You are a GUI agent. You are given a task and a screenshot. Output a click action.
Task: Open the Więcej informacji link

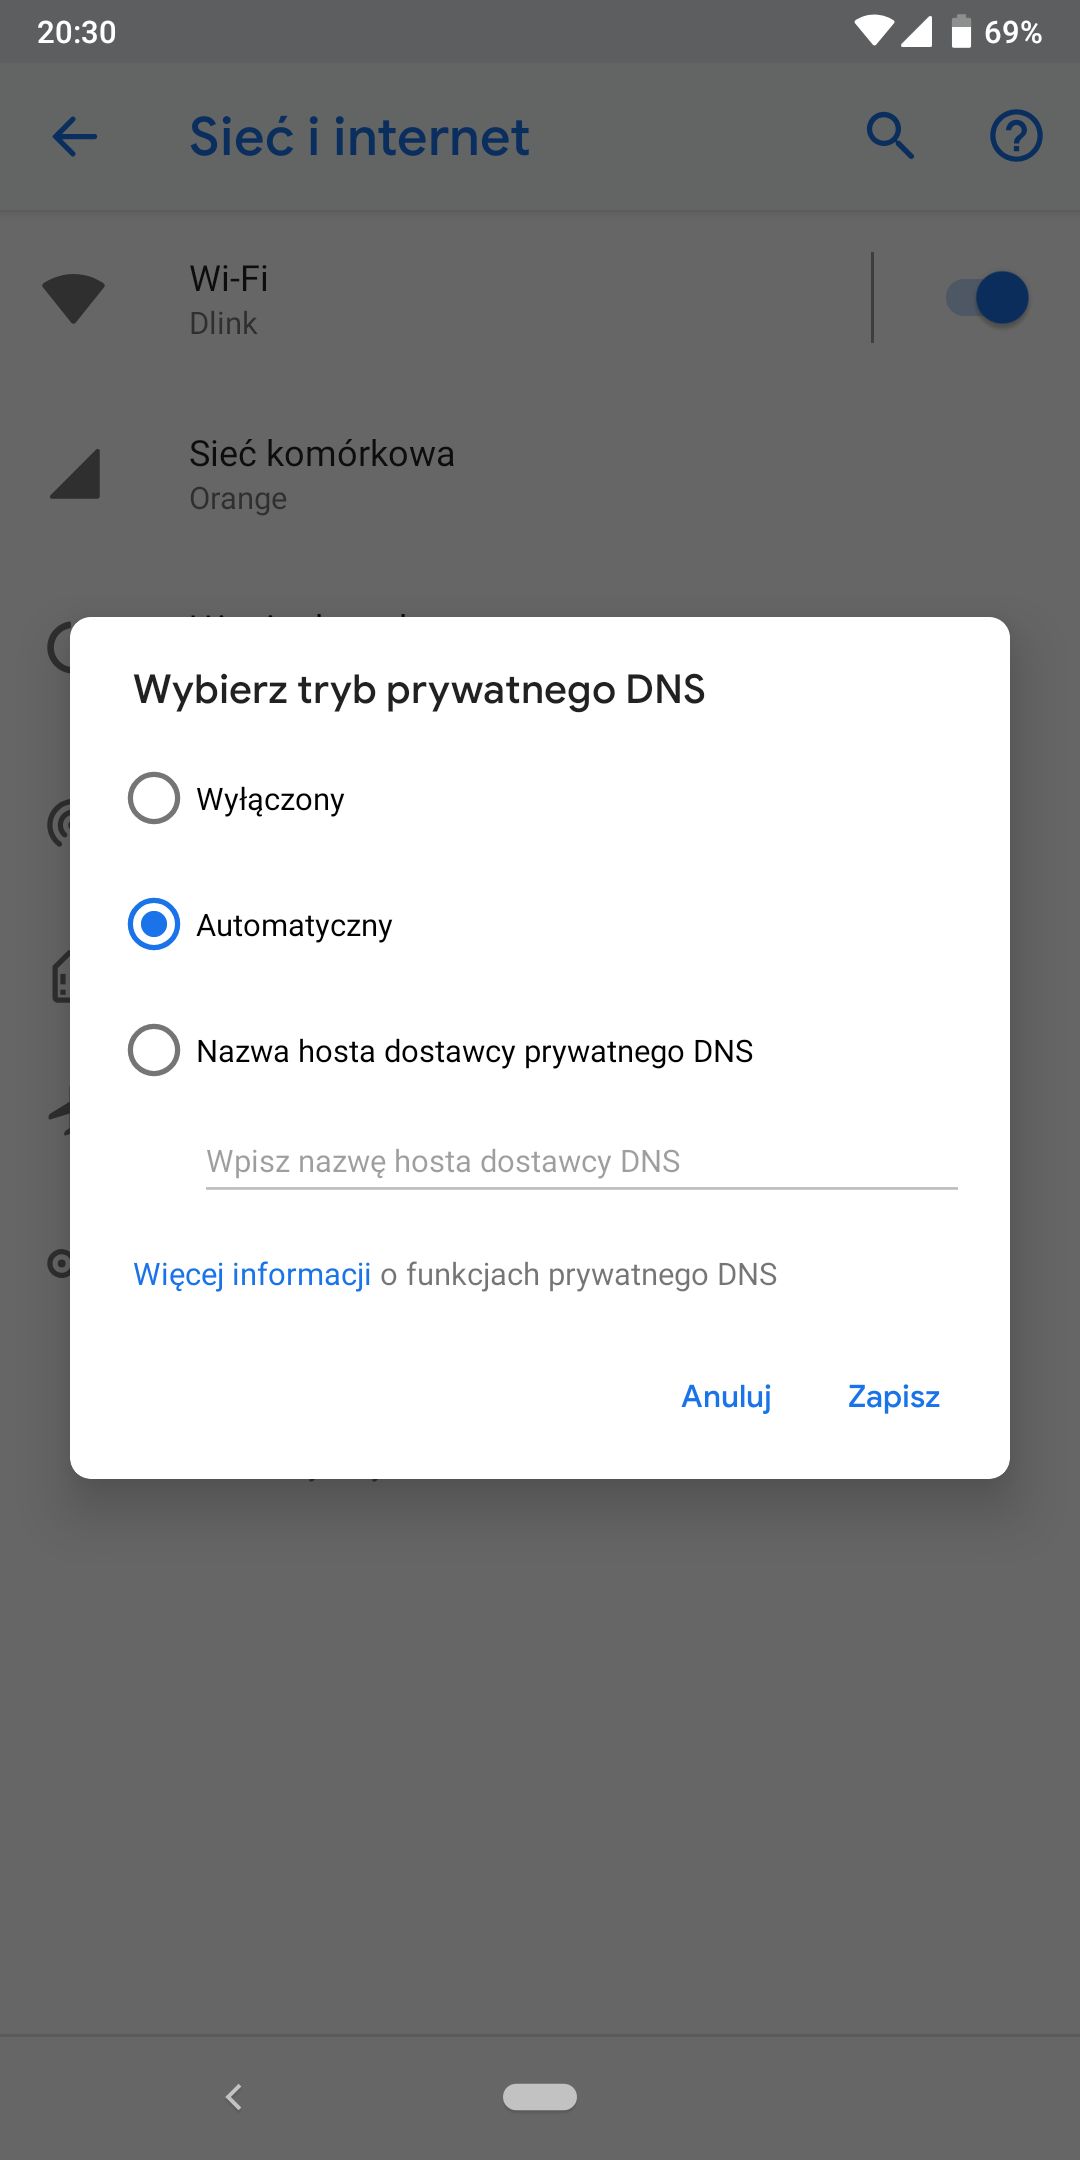[x=252, y=1274]
